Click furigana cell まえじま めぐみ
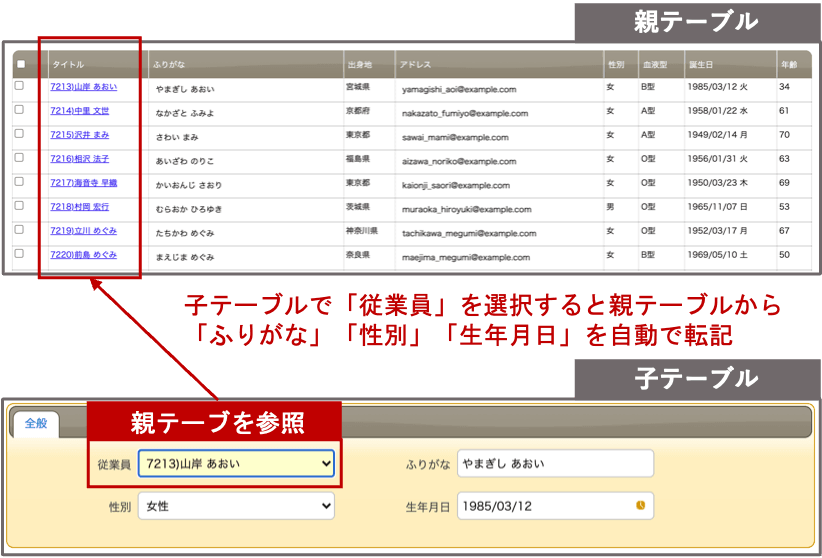The image size is (822, 558). point(185,257)
